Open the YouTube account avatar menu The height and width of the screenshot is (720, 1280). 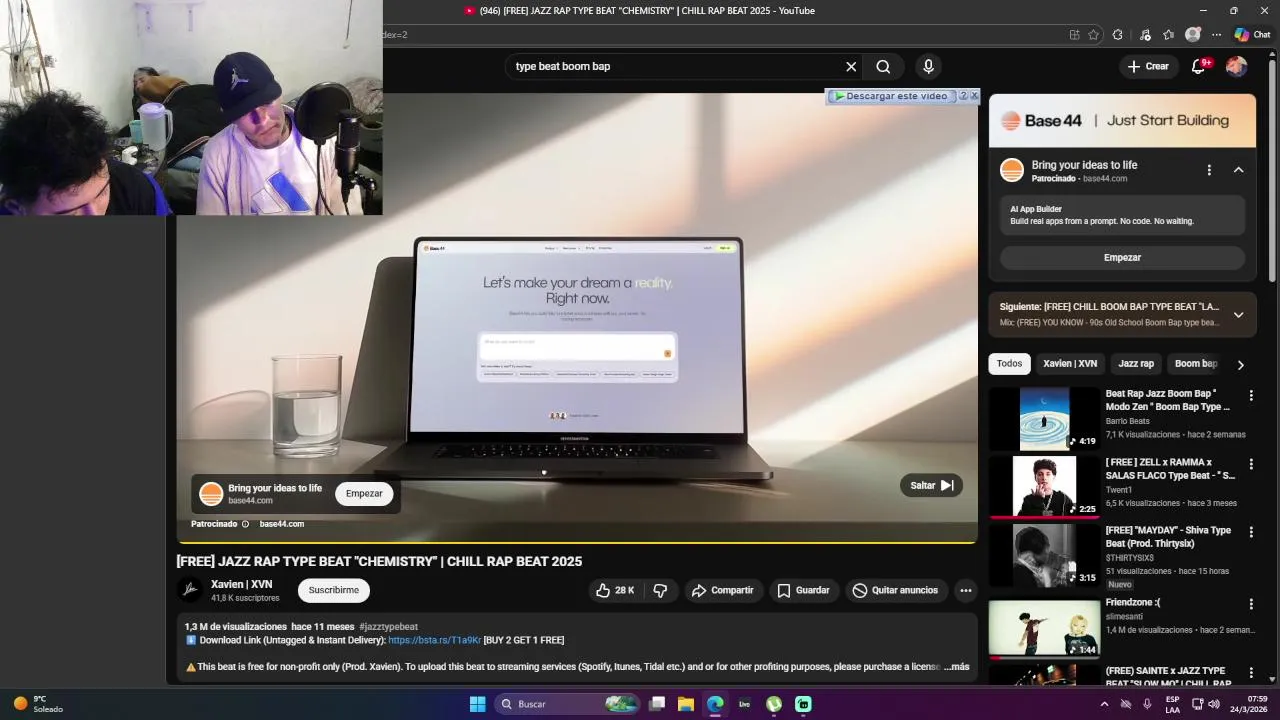(x=1236, y=67)
